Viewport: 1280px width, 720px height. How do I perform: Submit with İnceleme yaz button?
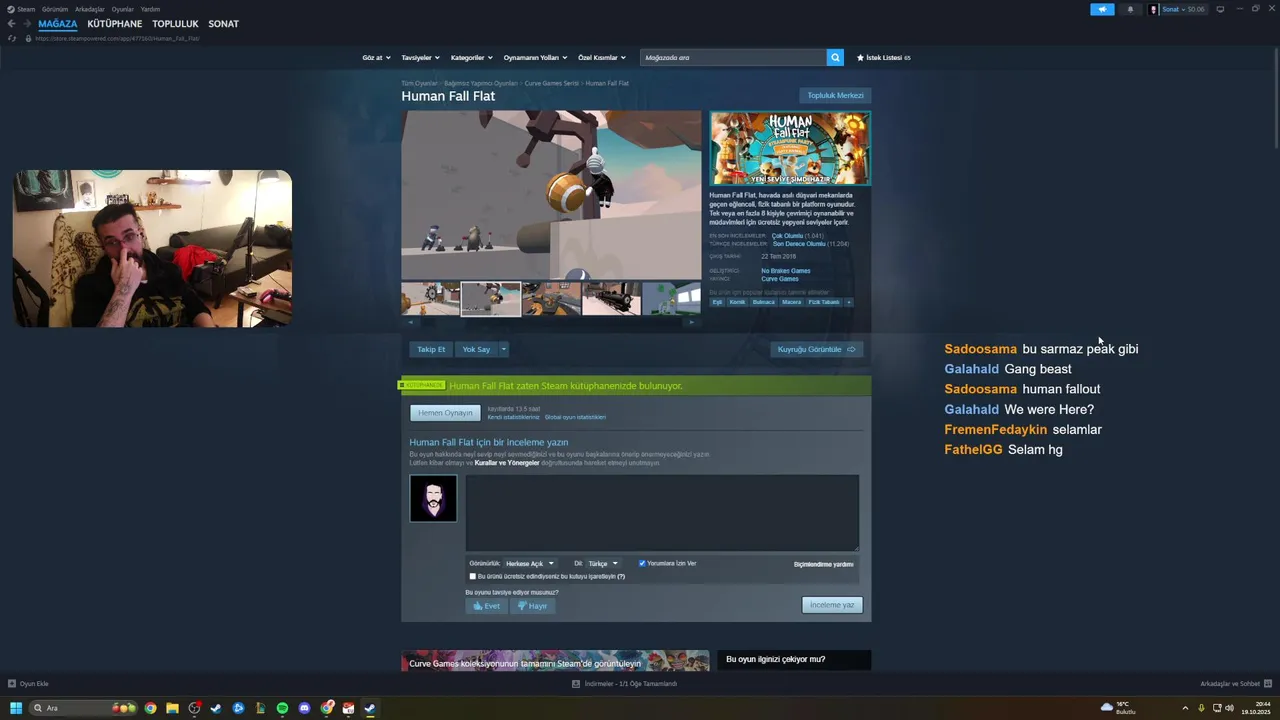[832, 605]
